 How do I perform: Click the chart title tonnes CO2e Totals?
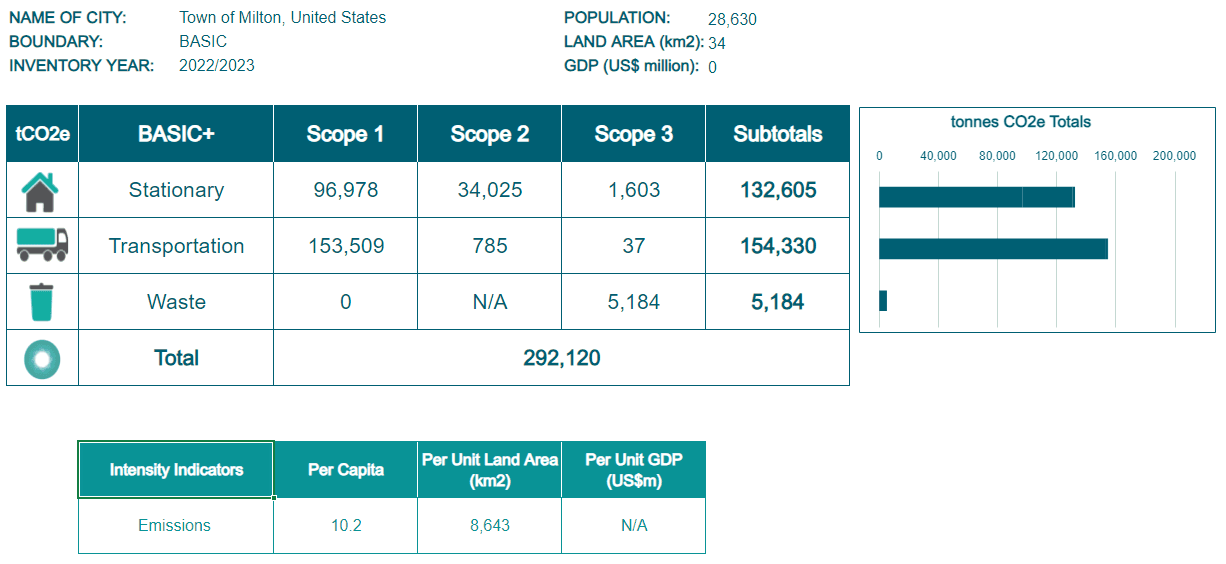click(x=1020, y=122)
